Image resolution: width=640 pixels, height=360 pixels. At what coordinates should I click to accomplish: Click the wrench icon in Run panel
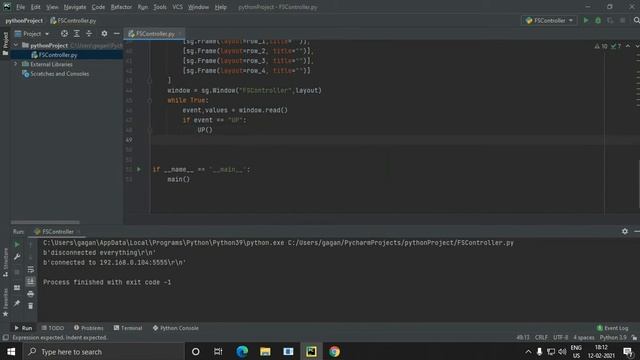coord(17,257)
